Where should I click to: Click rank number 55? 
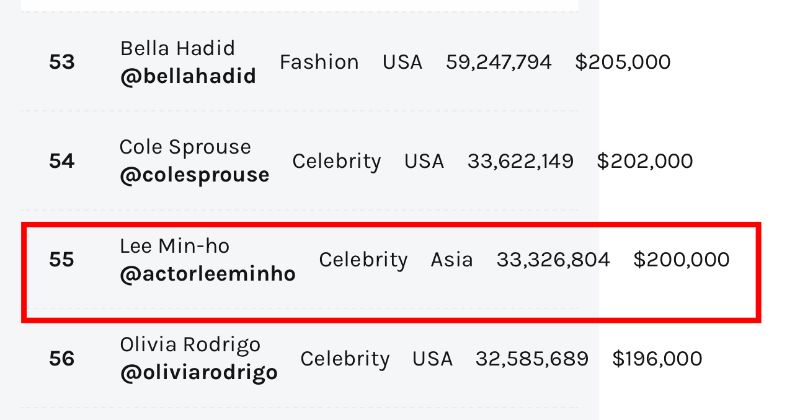click(x=62, y=260)
